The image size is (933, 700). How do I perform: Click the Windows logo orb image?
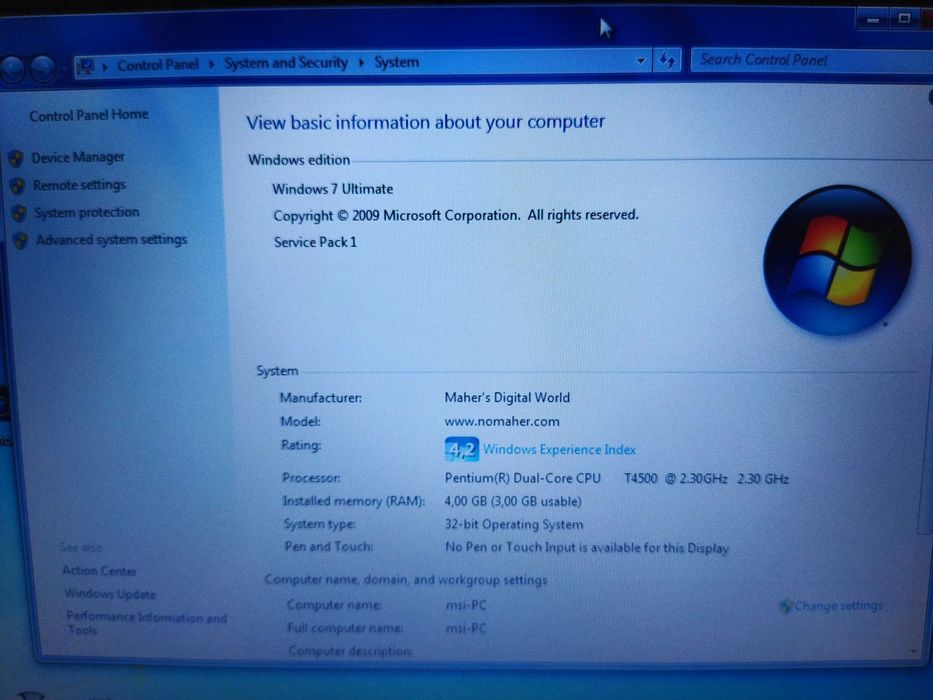pyautogui.click(x=837, y=261)
